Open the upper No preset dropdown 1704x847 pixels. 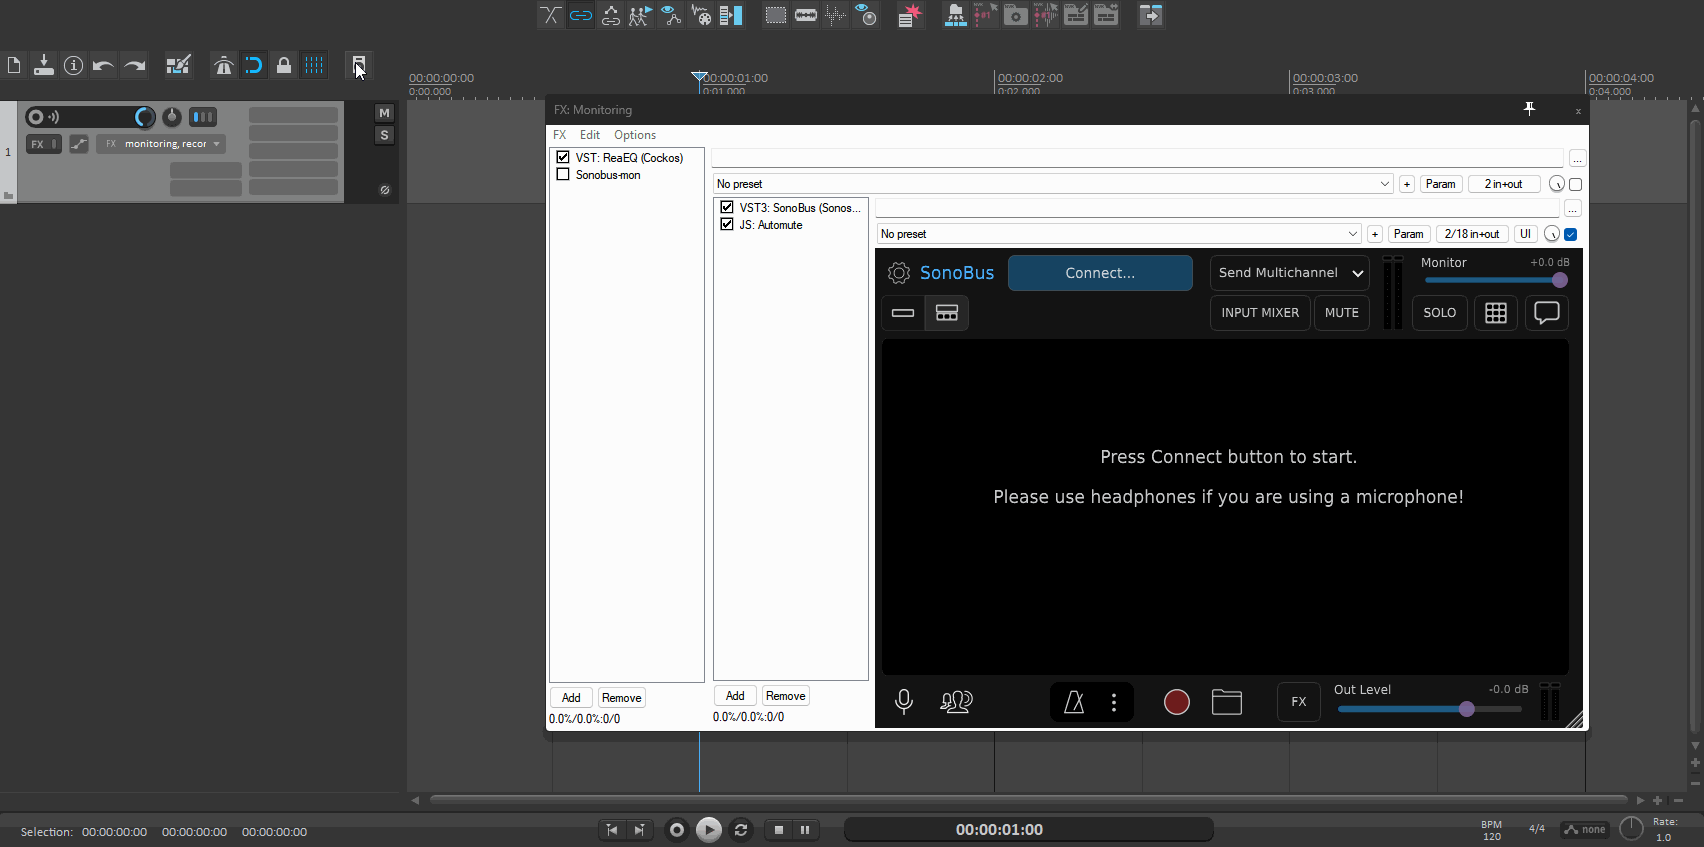pos(1052,184)
